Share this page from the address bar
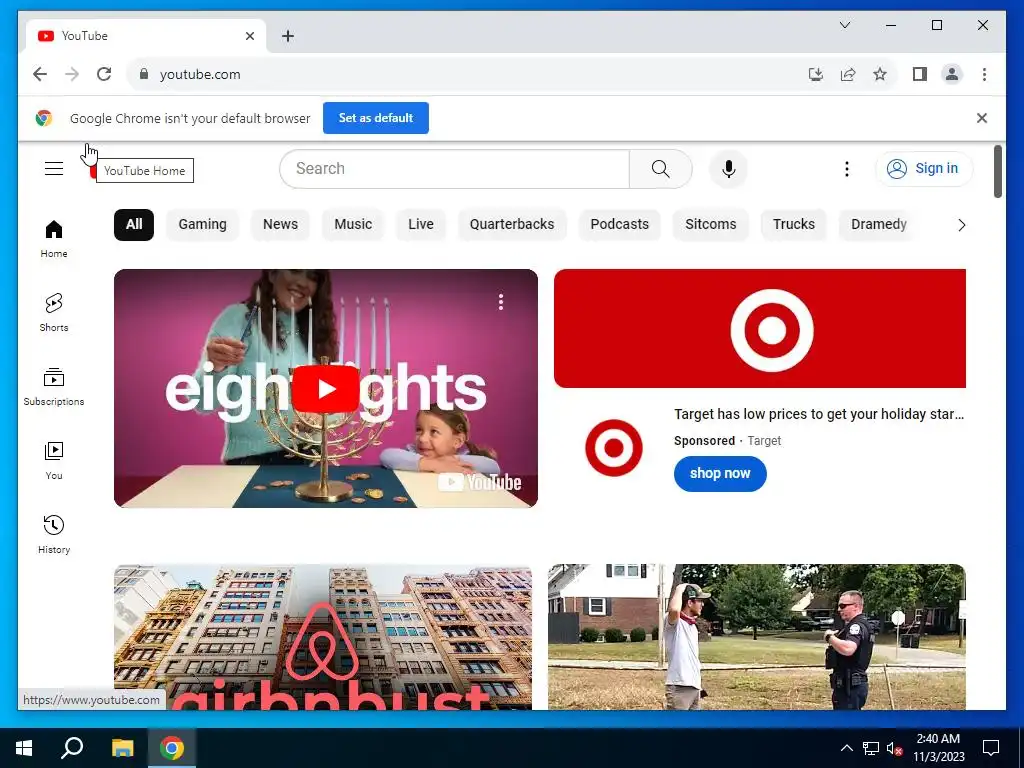Image resolution: width=1024 pixels, height=768 pixels. pyautogui.click(x=848, y=74)
